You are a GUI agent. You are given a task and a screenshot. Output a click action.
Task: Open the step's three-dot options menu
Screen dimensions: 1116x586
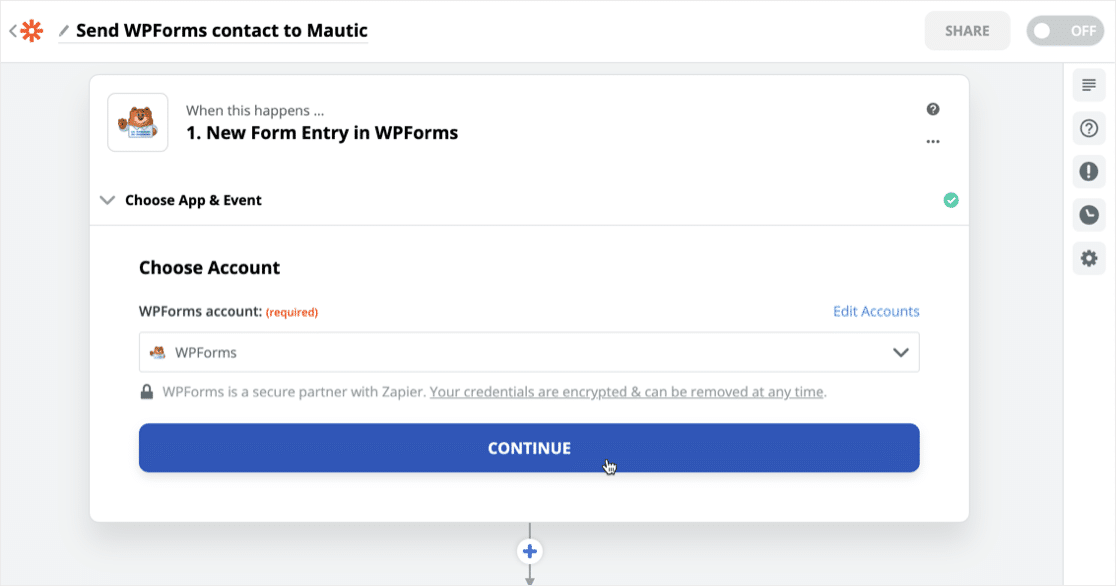pos(933,142)
